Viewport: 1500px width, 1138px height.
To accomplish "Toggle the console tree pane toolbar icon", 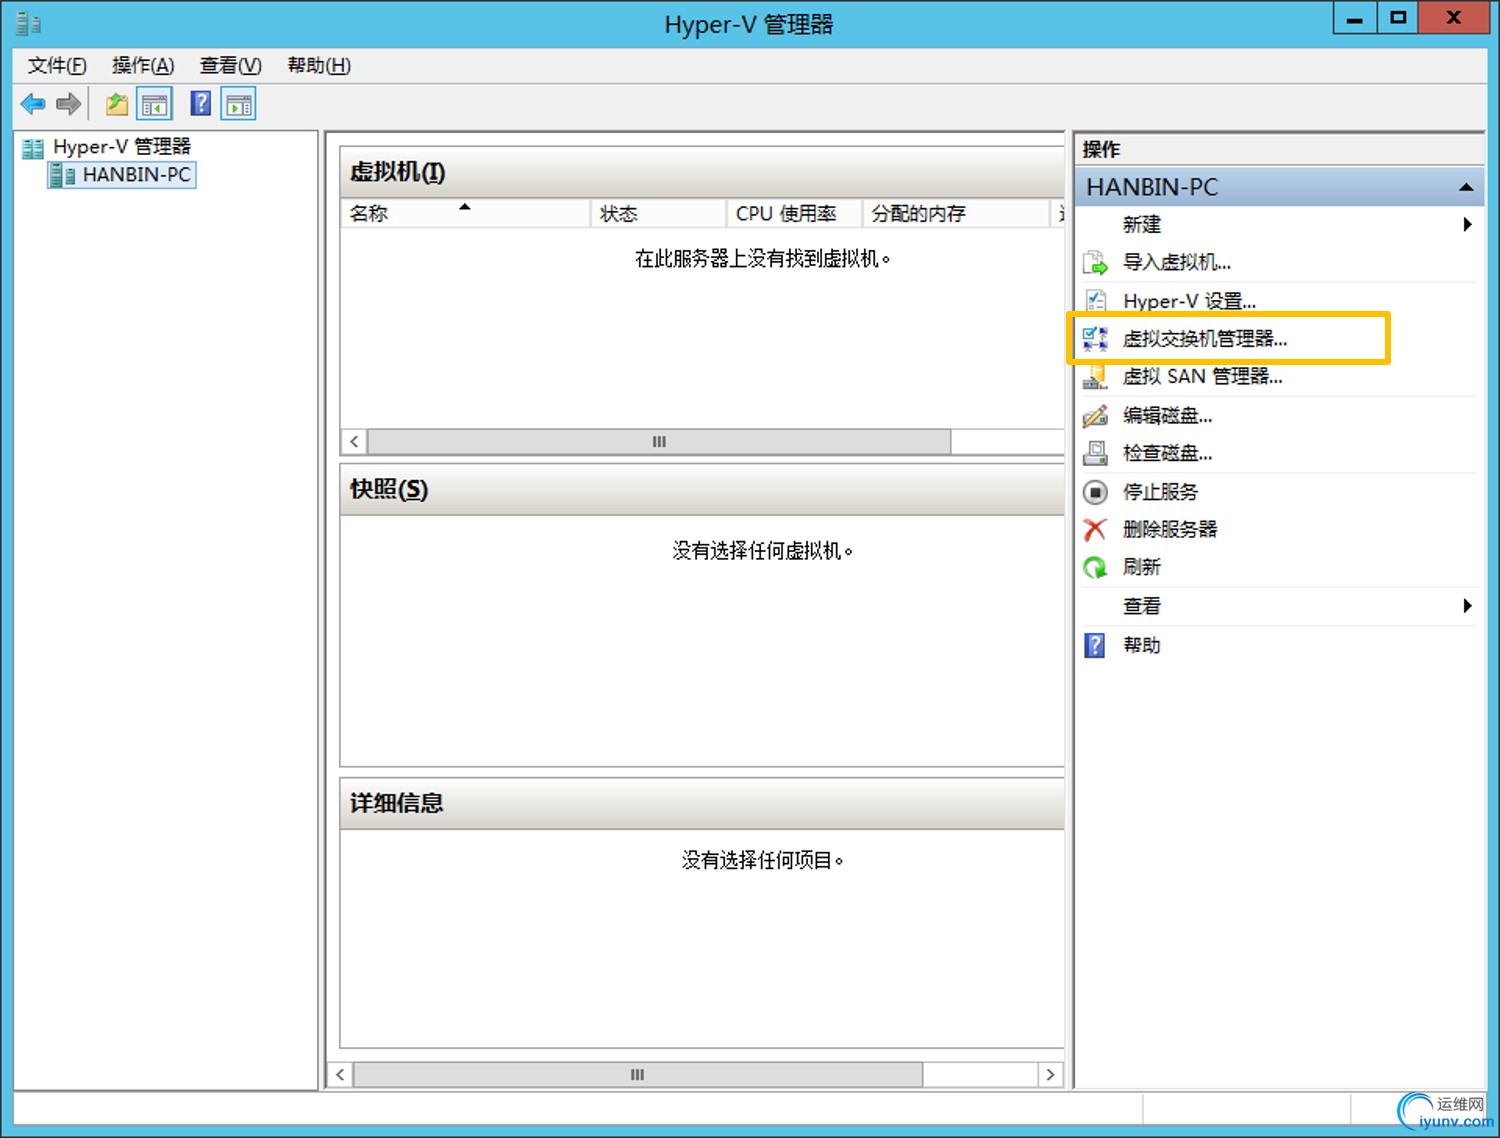I will coord(155,103).
